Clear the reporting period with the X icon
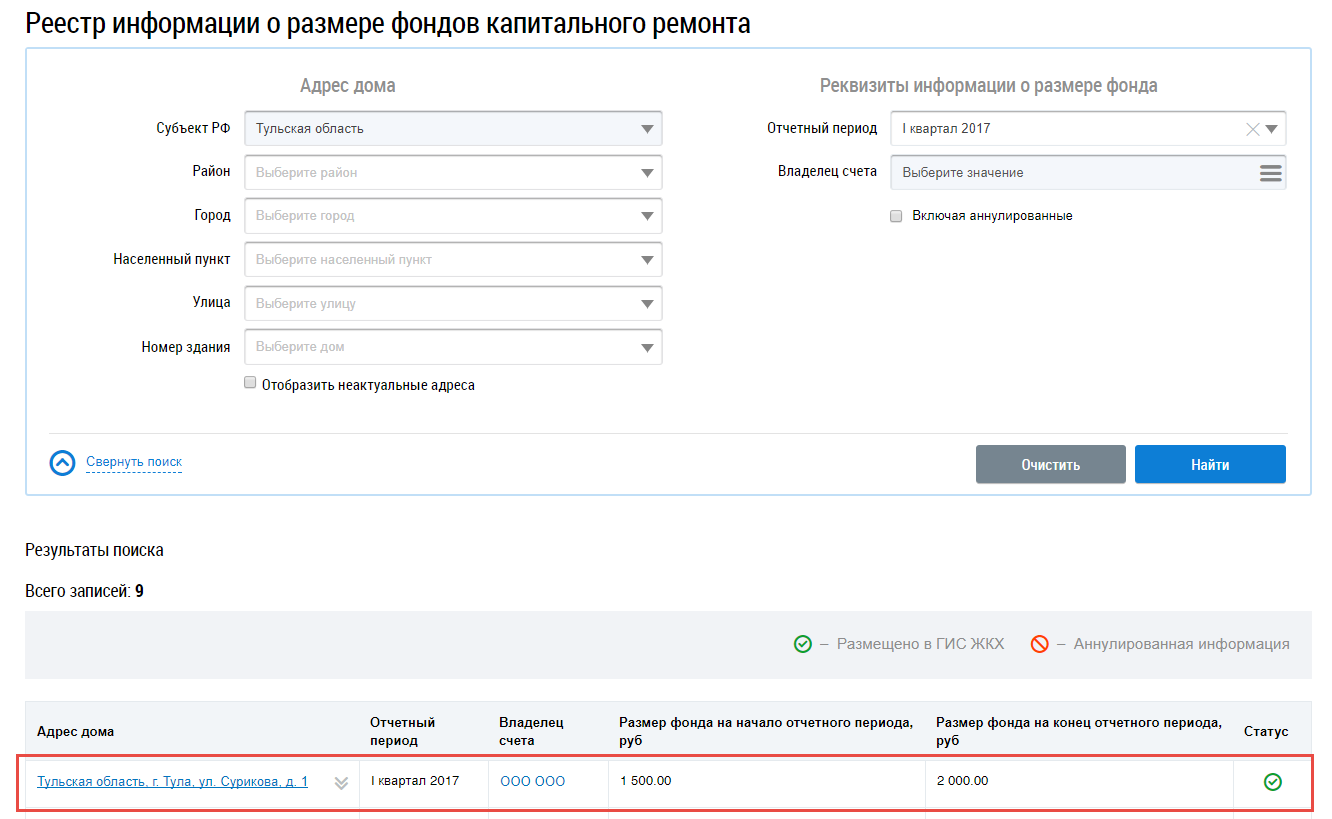1332x819 pixels. pos(1252,129)
